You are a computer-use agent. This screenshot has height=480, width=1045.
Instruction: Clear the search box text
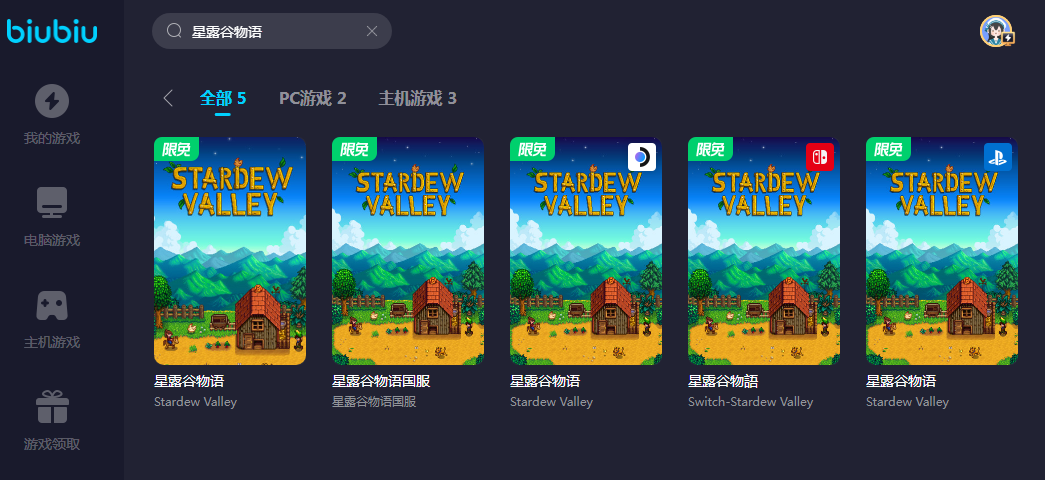[372, 31]
